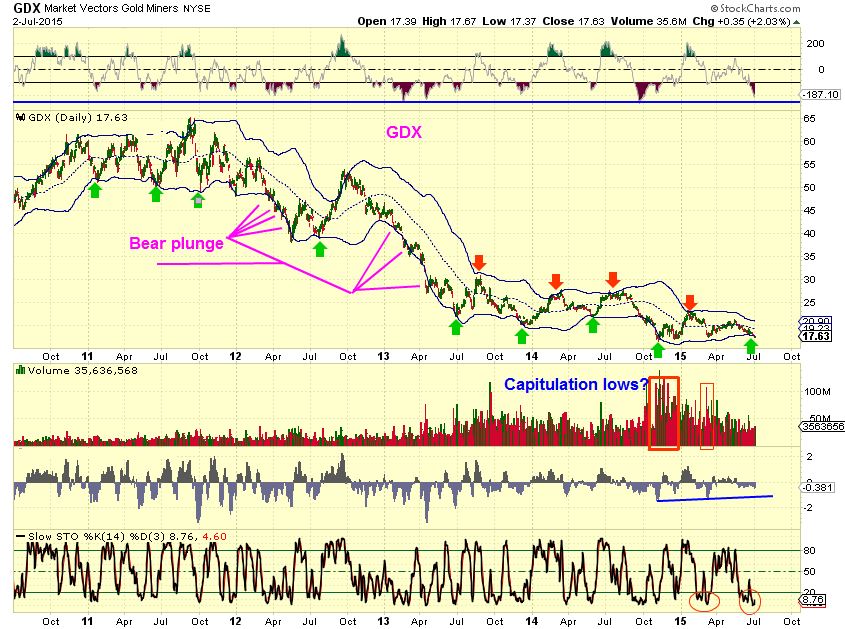Click the 40 price axis label
This screenshot has width=845, height=629.
pos(809,234)
